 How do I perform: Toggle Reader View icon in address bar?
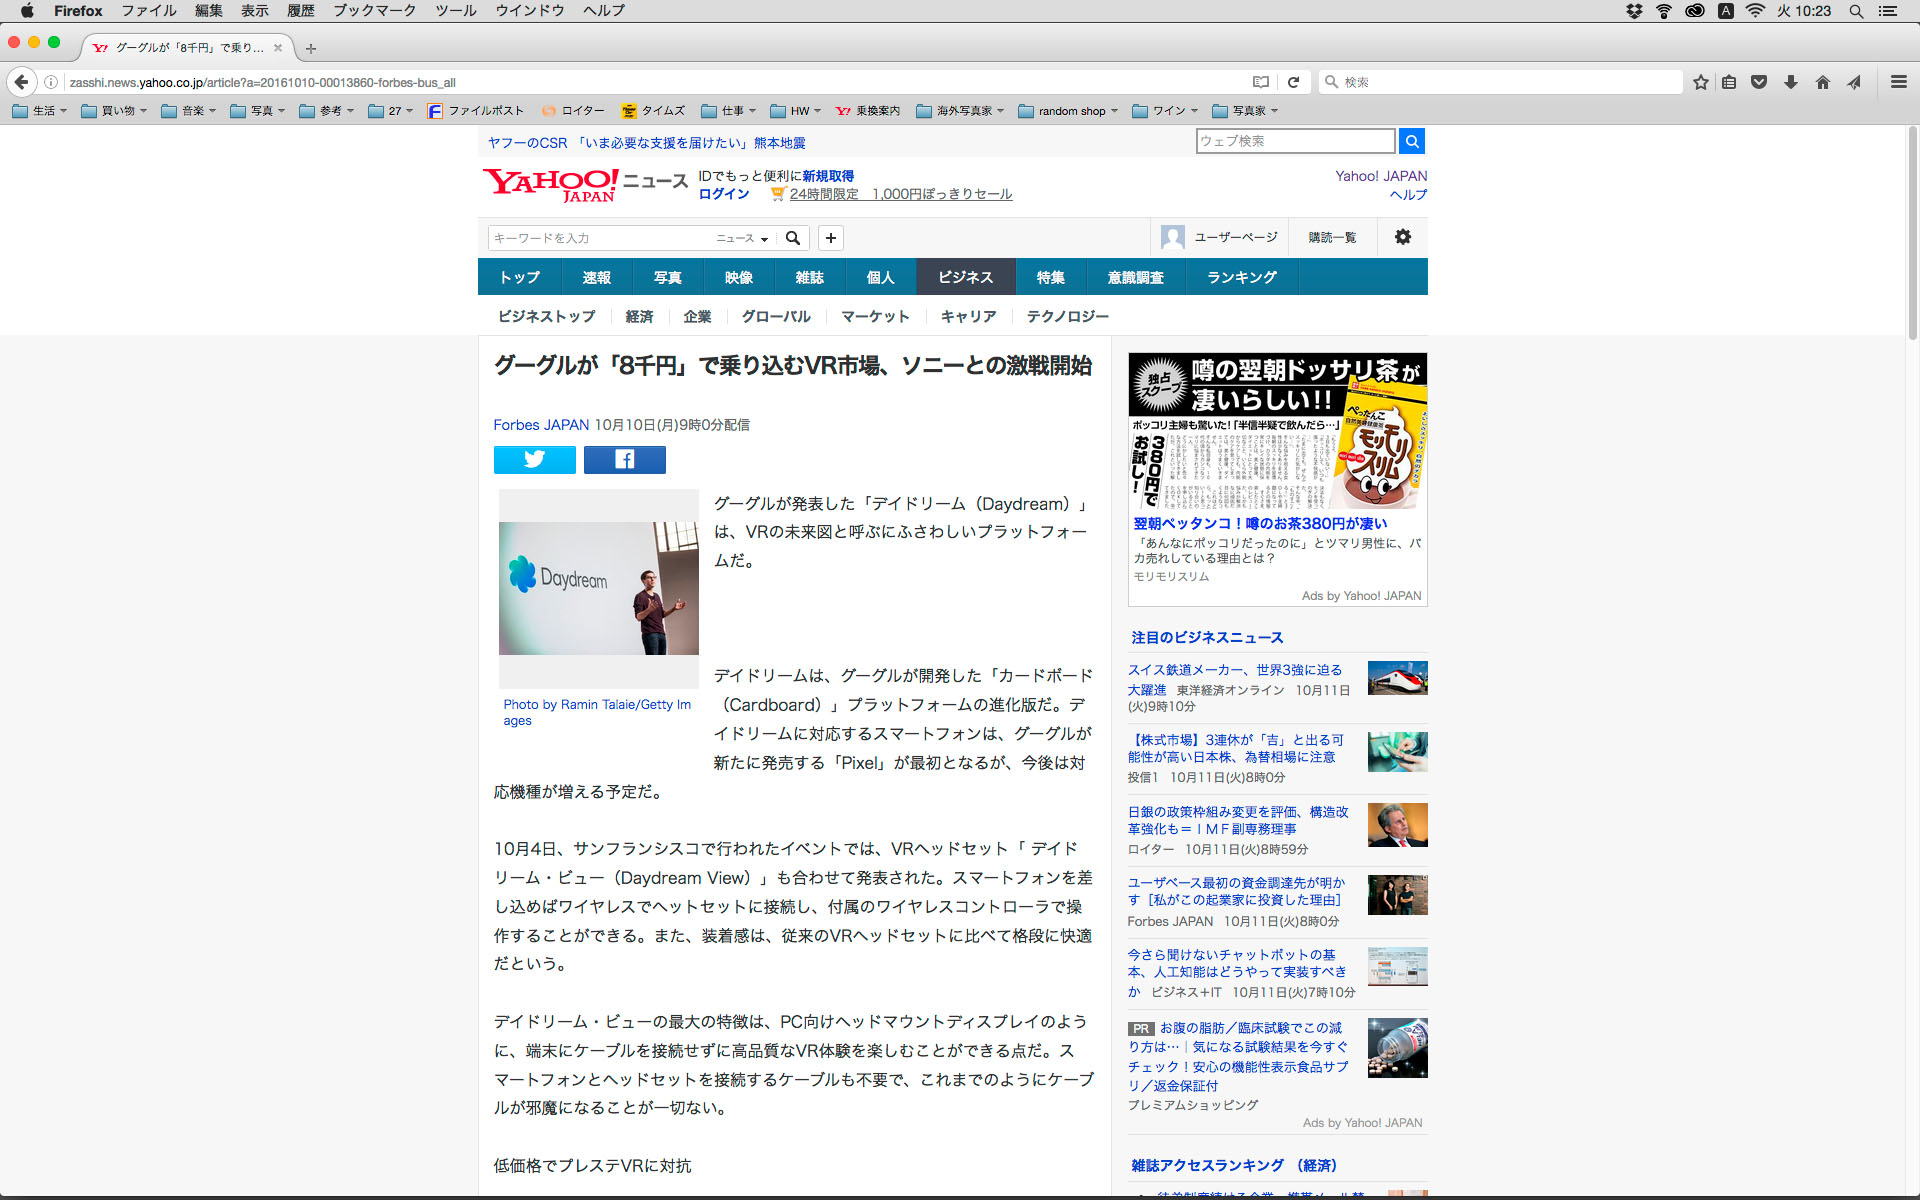coord(1261,82)
